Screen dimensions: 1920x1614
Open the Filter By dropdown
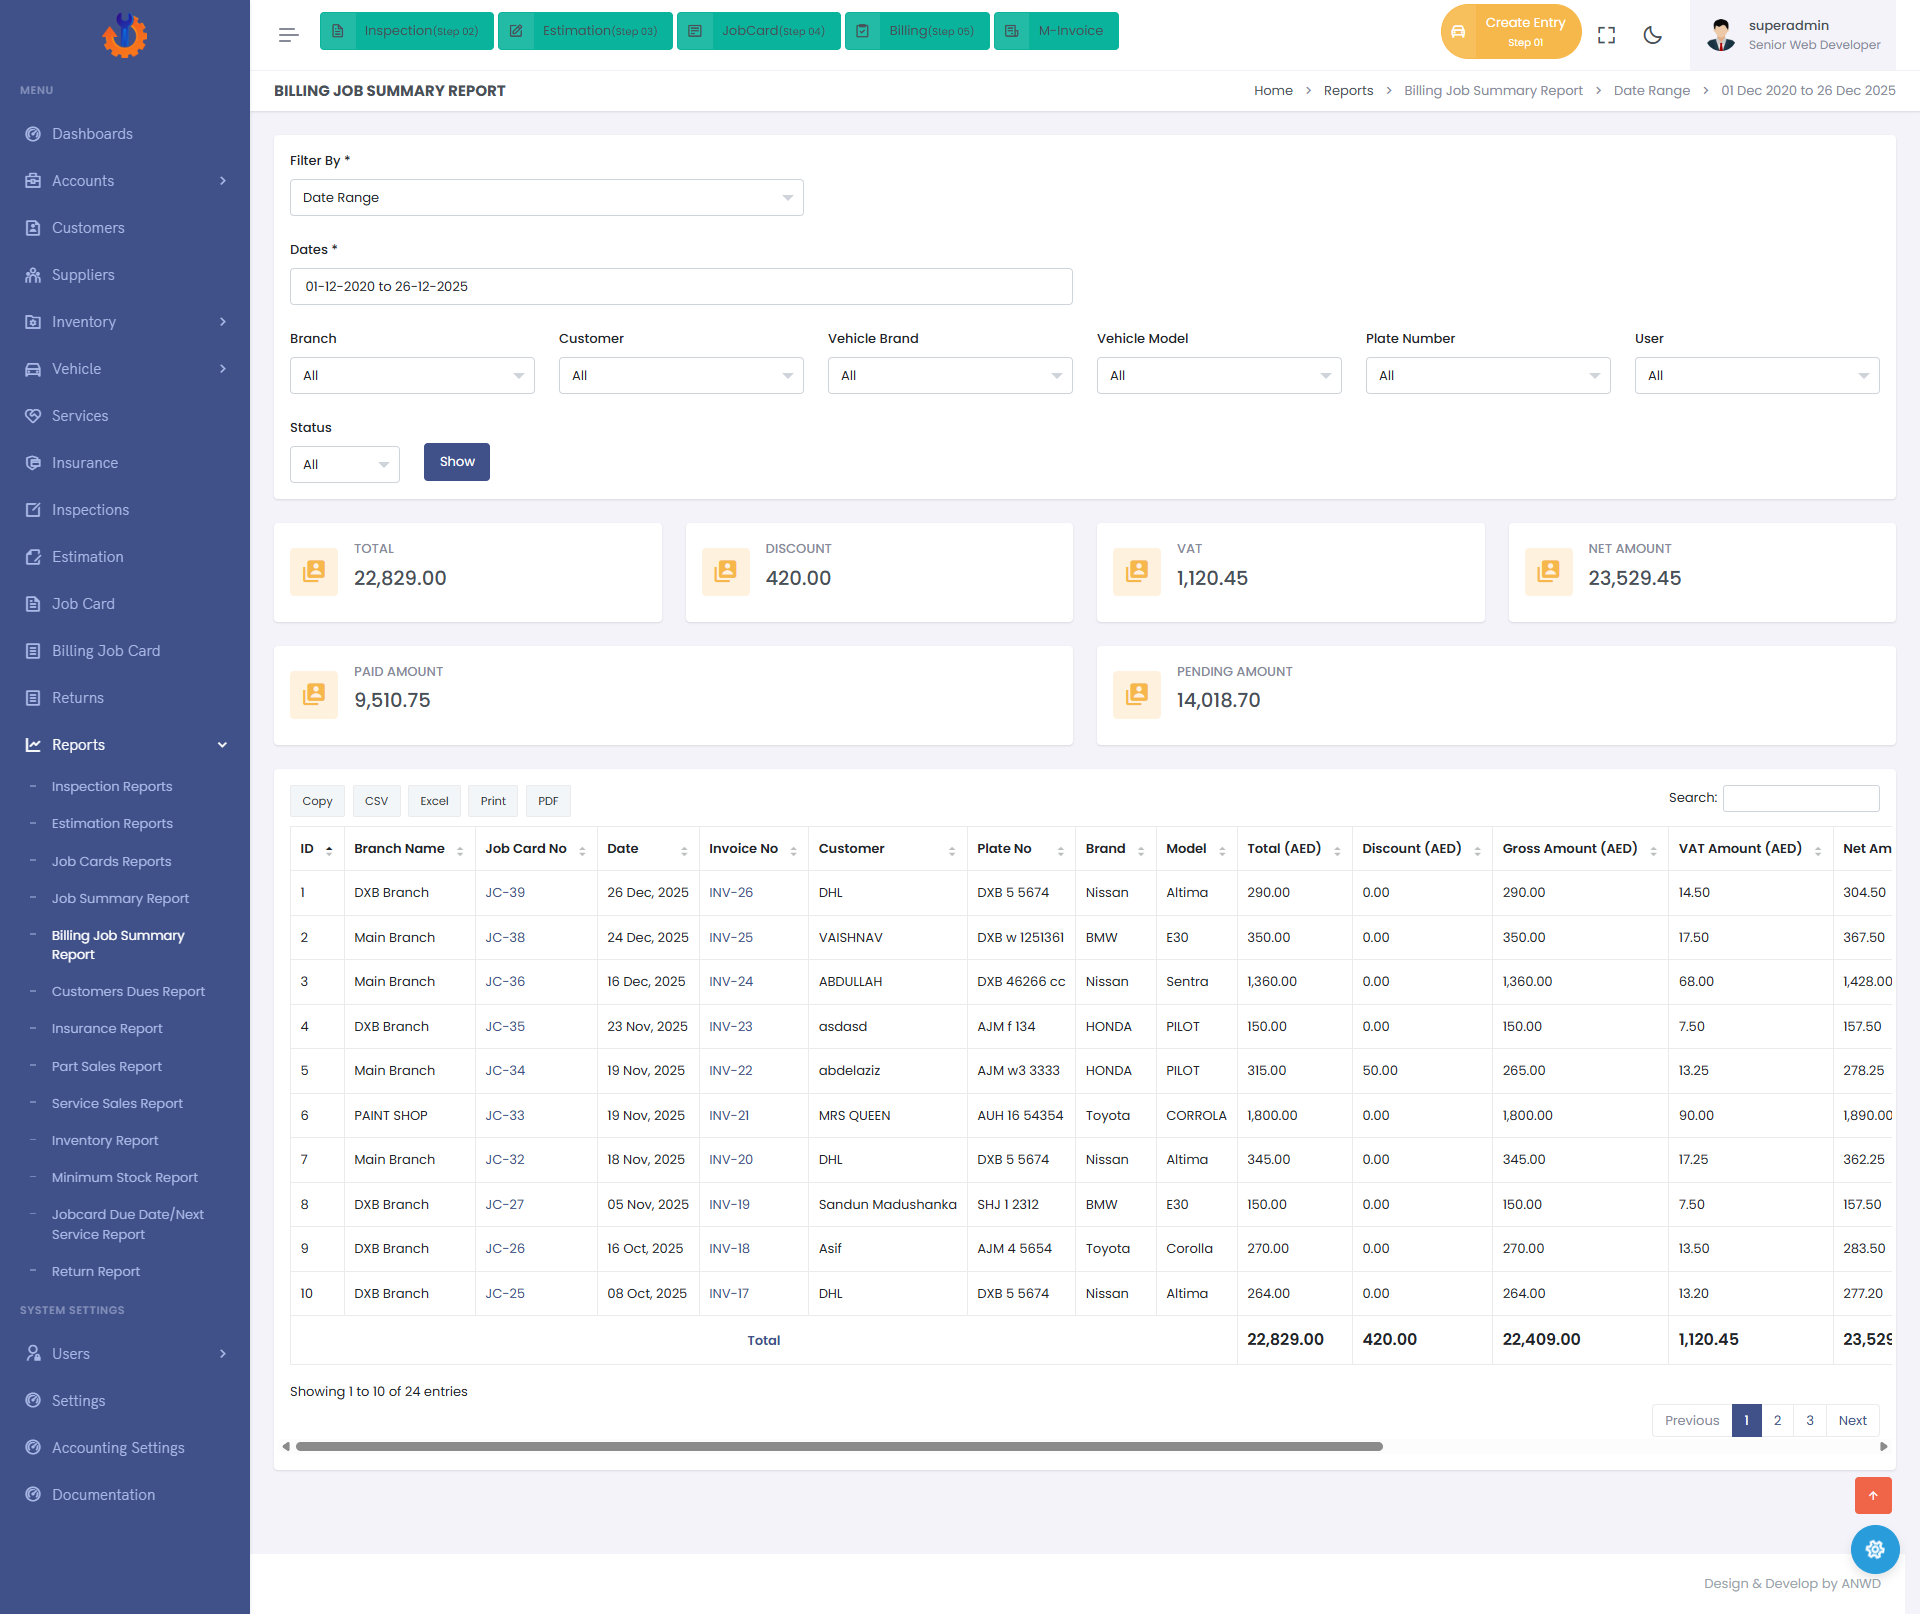[x=547, y=198]
